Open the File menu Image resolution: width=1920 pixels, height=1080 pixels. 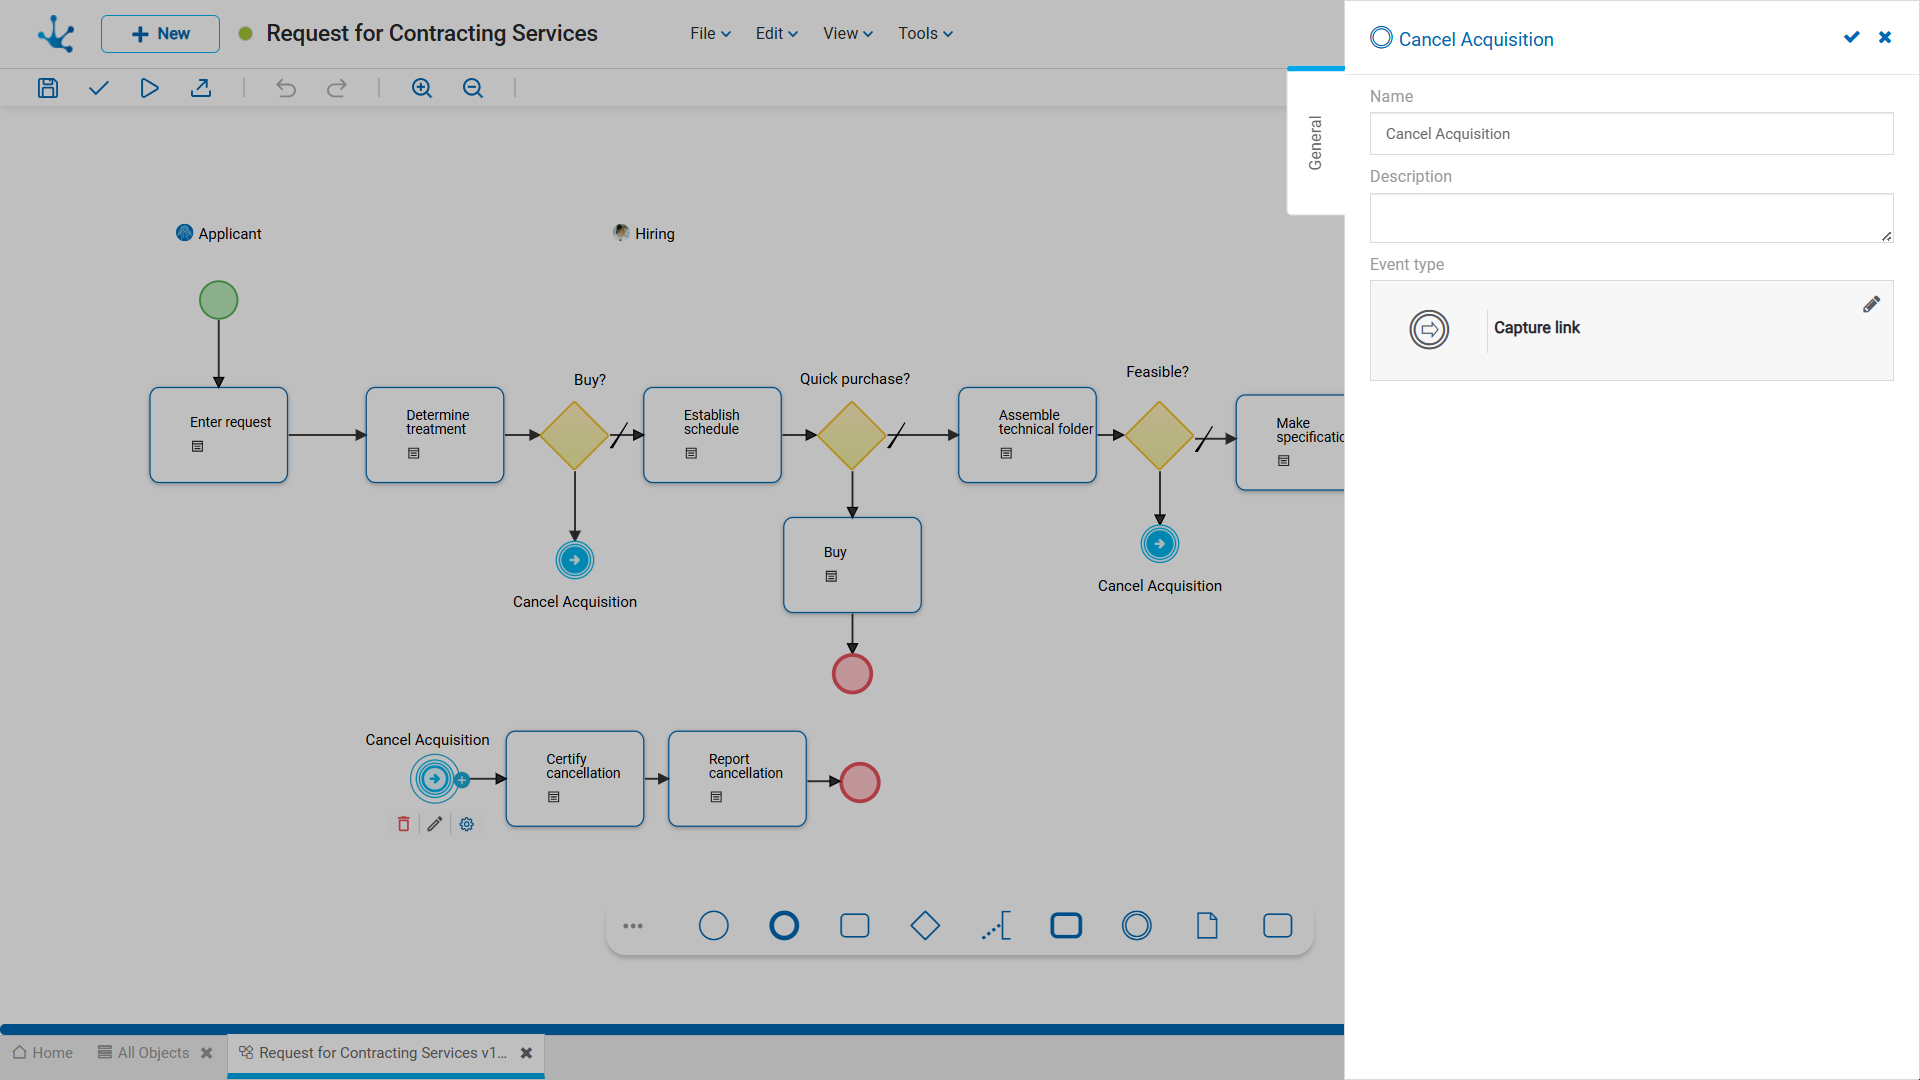click(711, 33)
